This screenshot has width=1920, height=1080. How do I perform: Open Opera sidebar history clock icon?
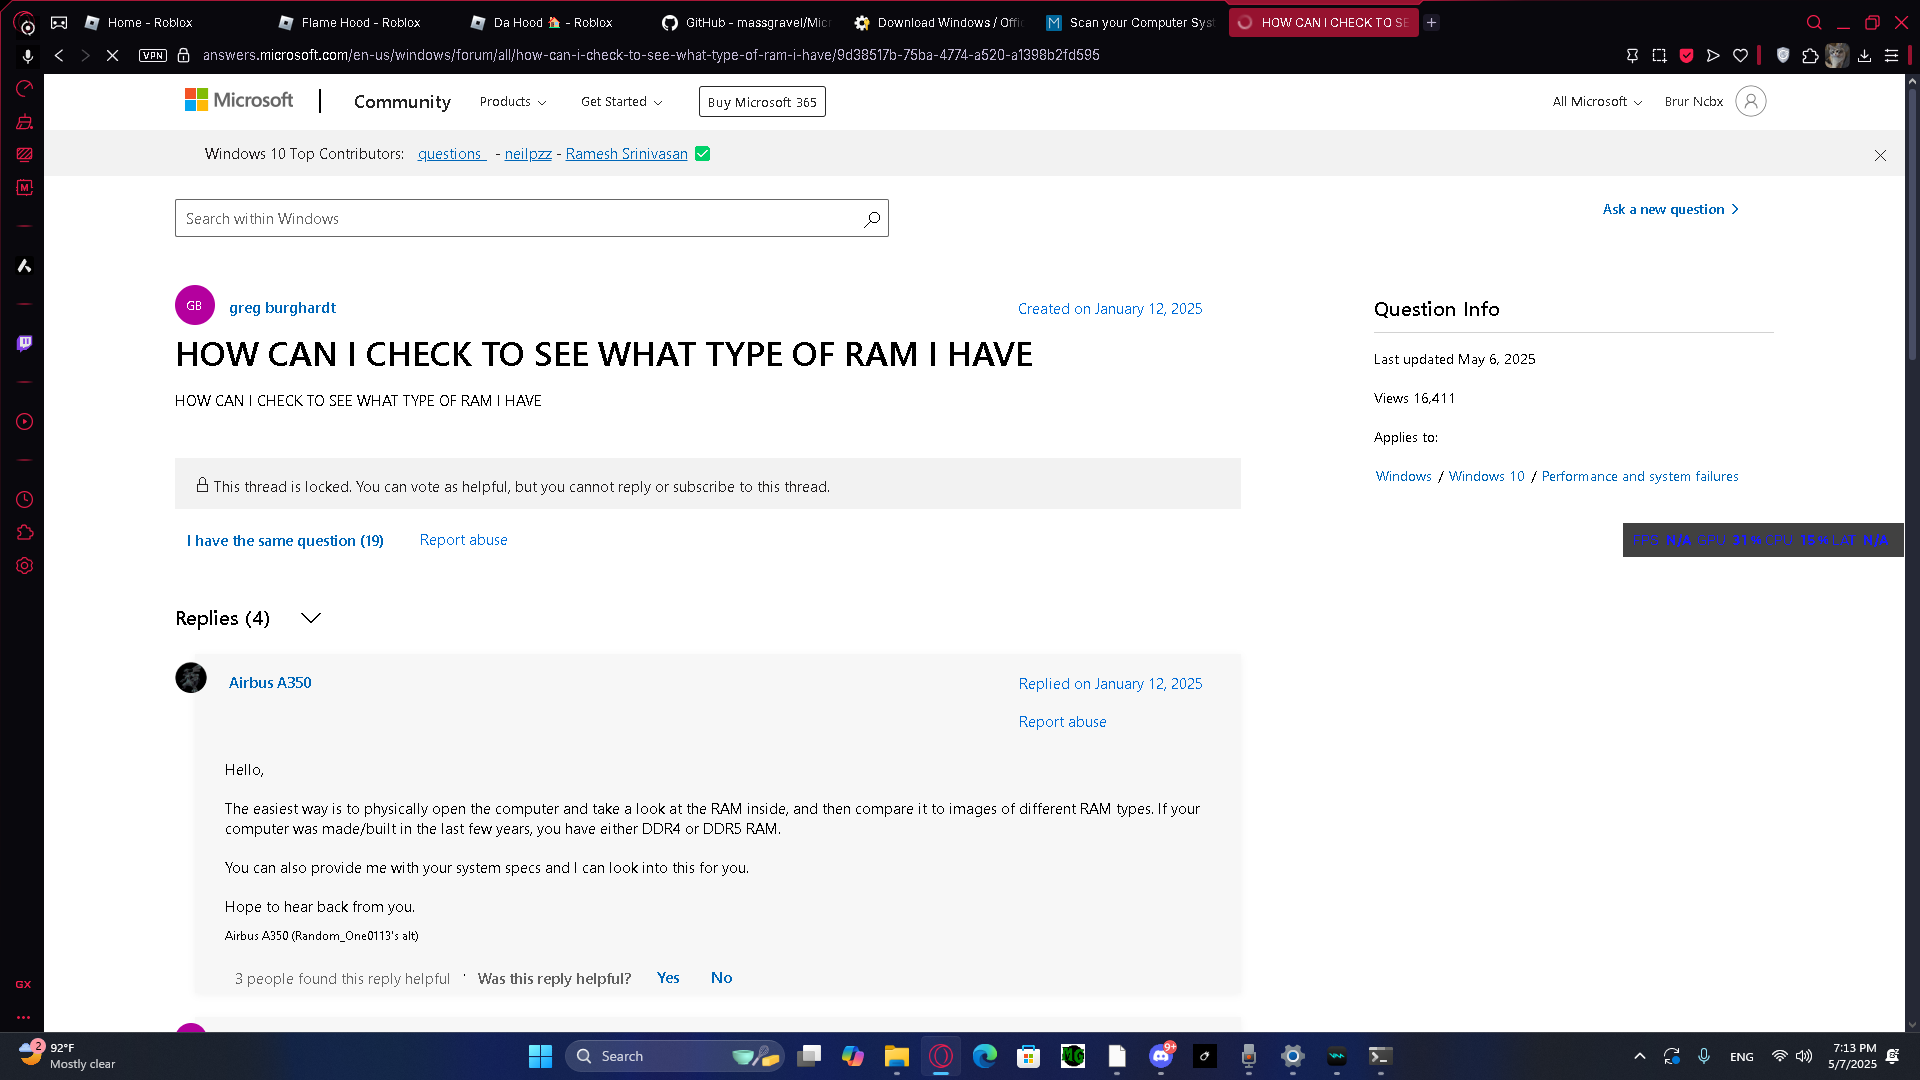coord(25,499)
